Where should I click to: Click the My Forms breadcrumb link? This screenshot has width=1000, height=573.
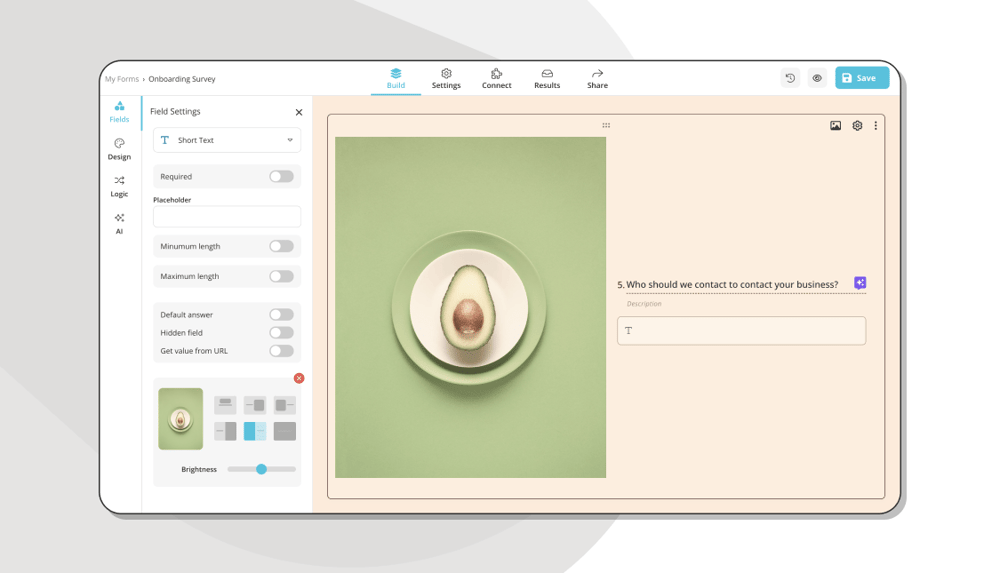tap(122, 79)
